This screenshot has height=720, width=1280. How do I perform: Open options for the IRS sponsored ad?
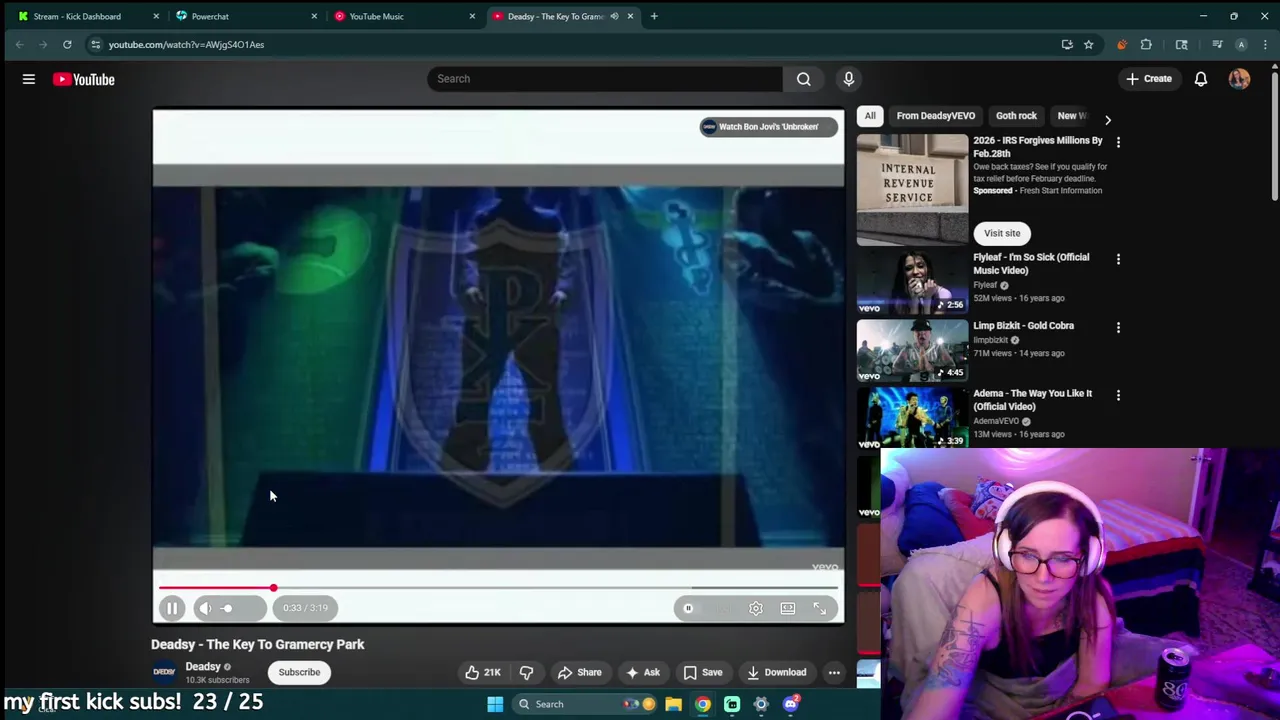coord(1118,143)
